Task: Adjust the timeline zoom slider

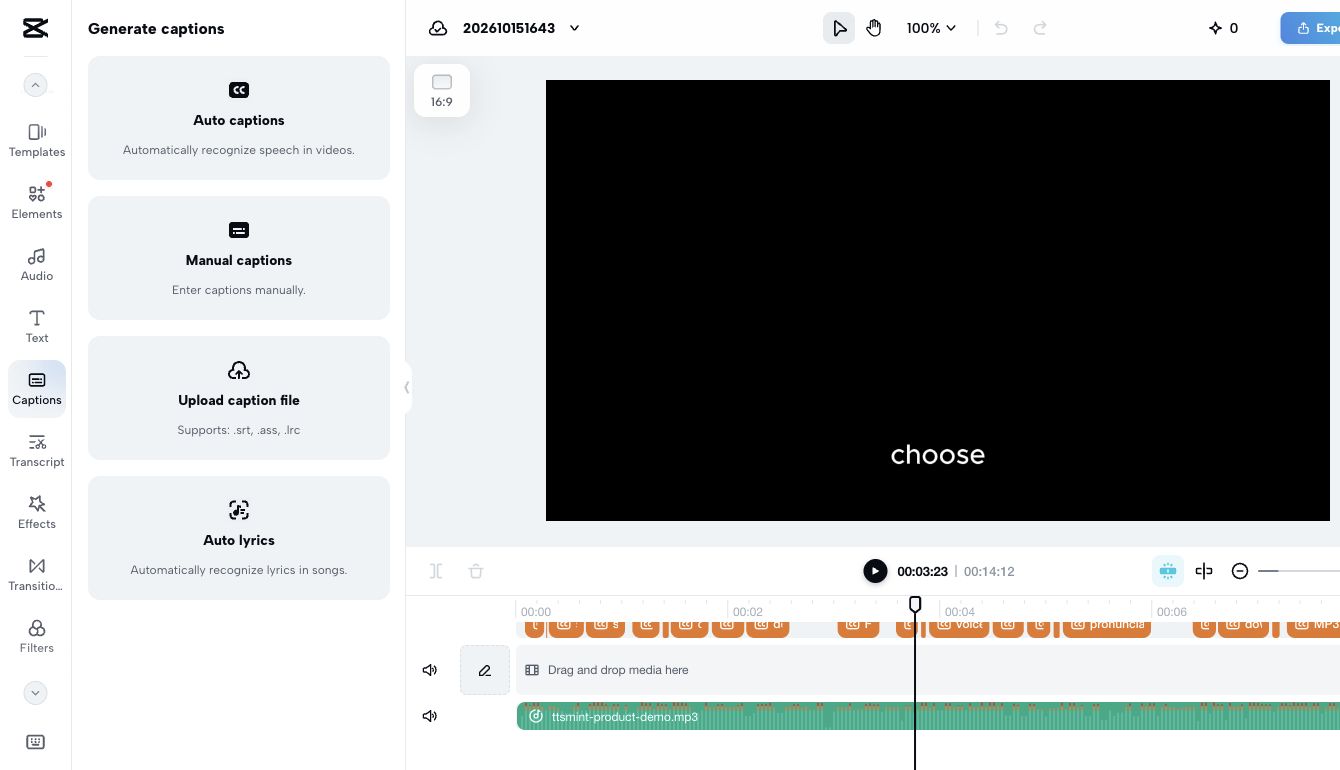Action: click(1298, 571)
